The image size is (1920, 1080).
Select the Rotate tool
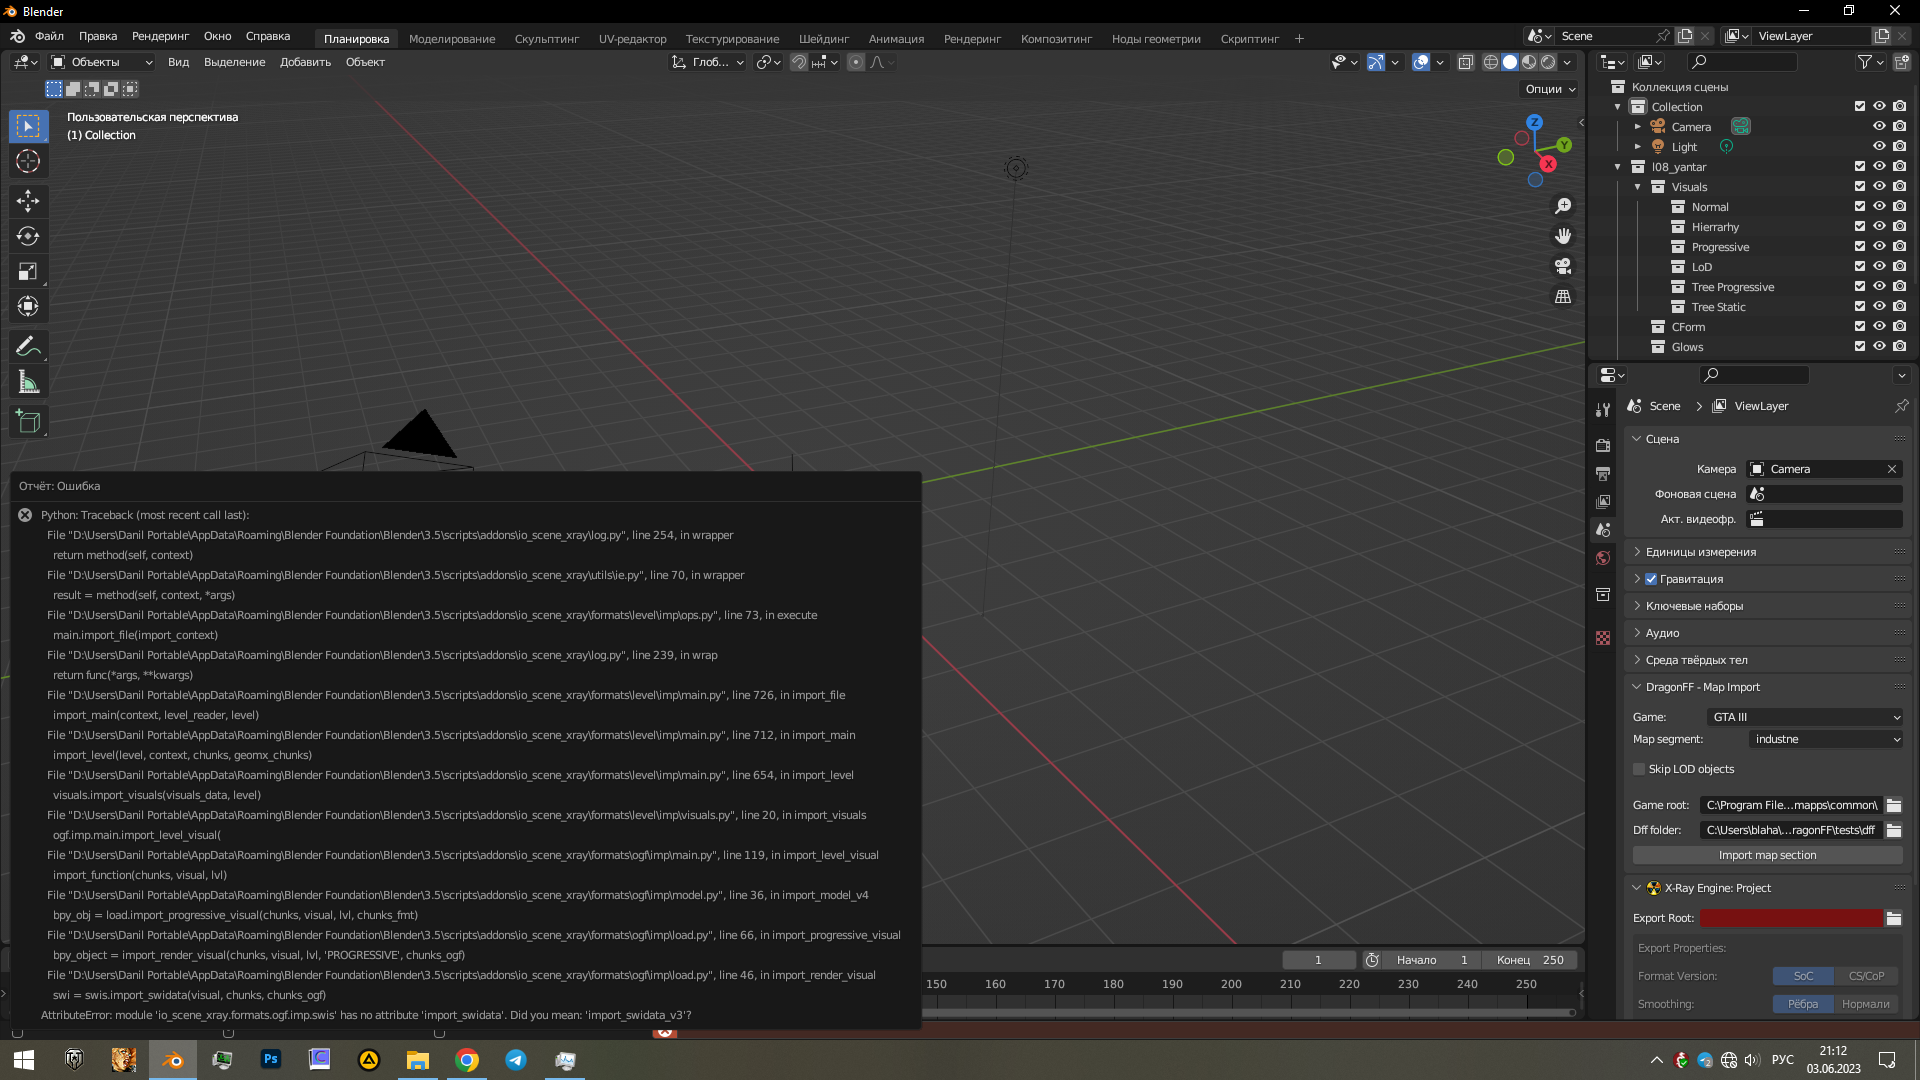coord(28,236)
